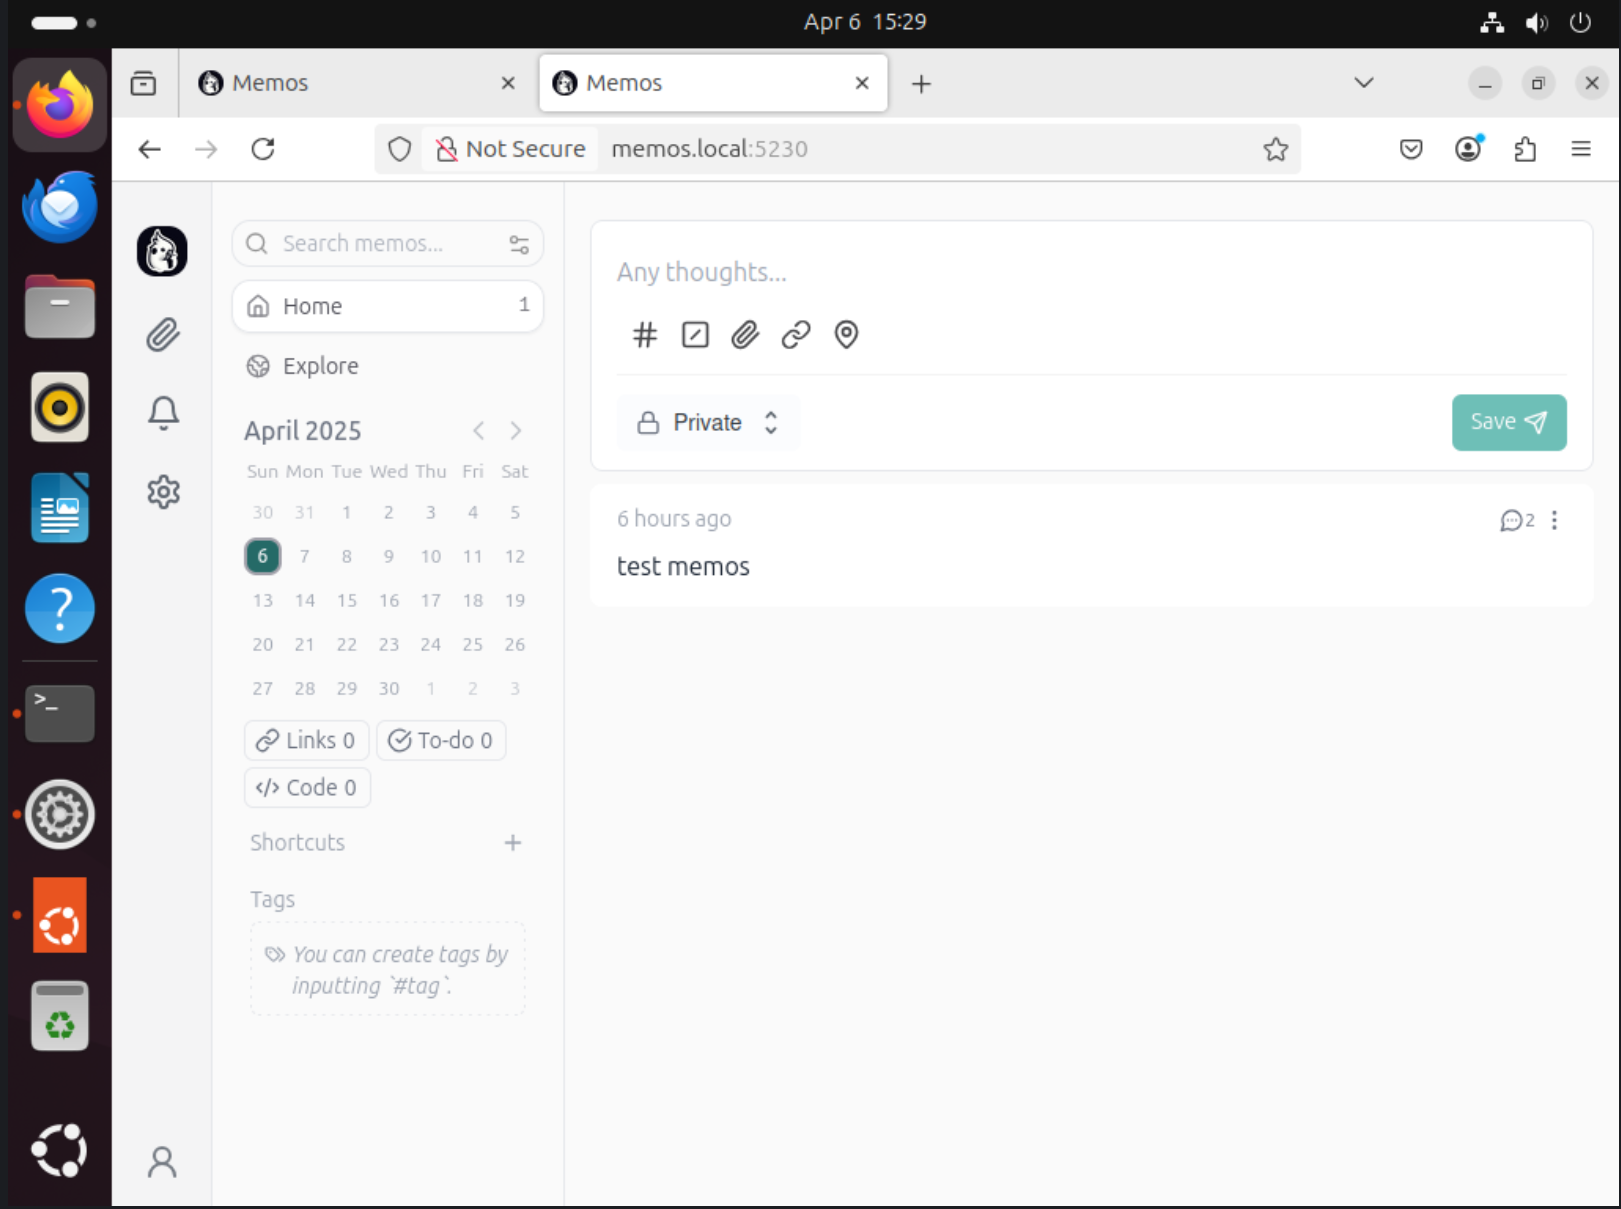Launch Terminal from the dock

point(60,713)
